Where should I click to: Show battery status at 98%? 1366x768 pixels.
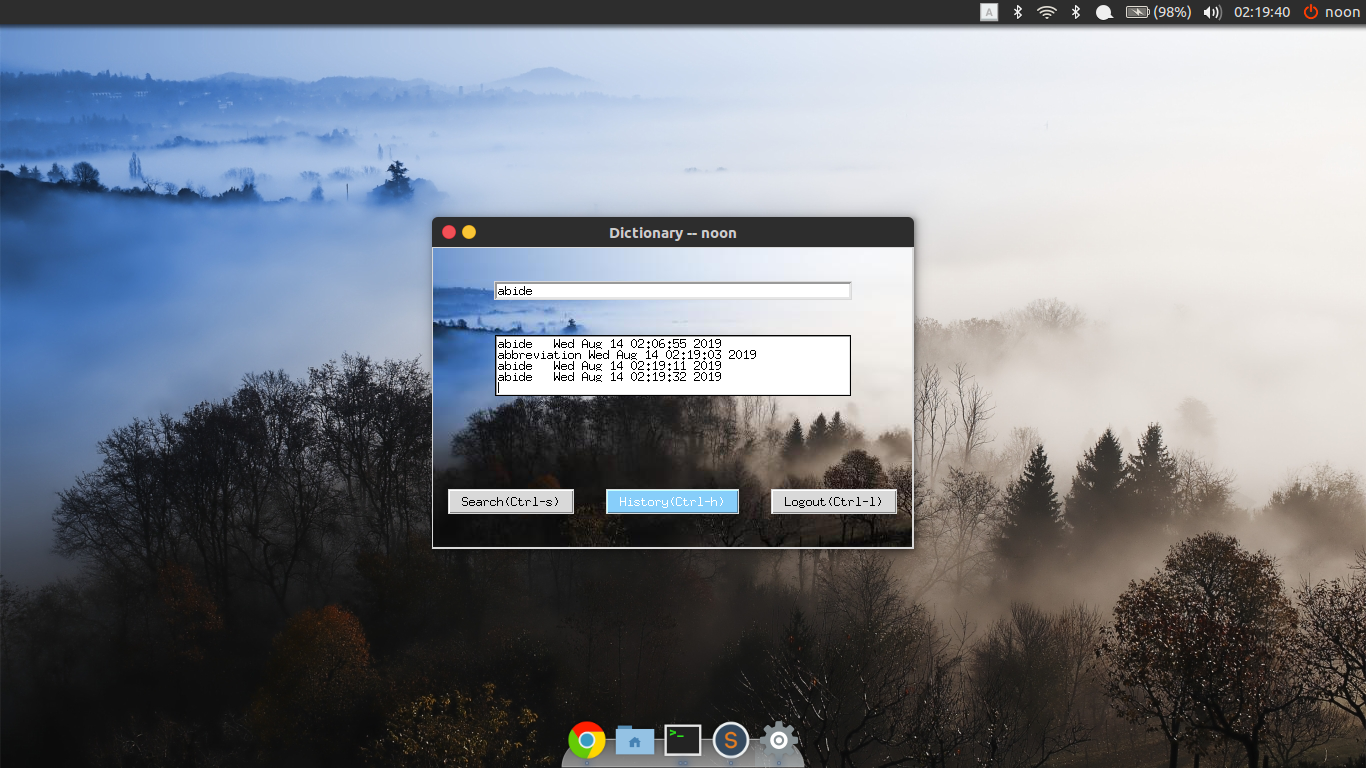1158,12
